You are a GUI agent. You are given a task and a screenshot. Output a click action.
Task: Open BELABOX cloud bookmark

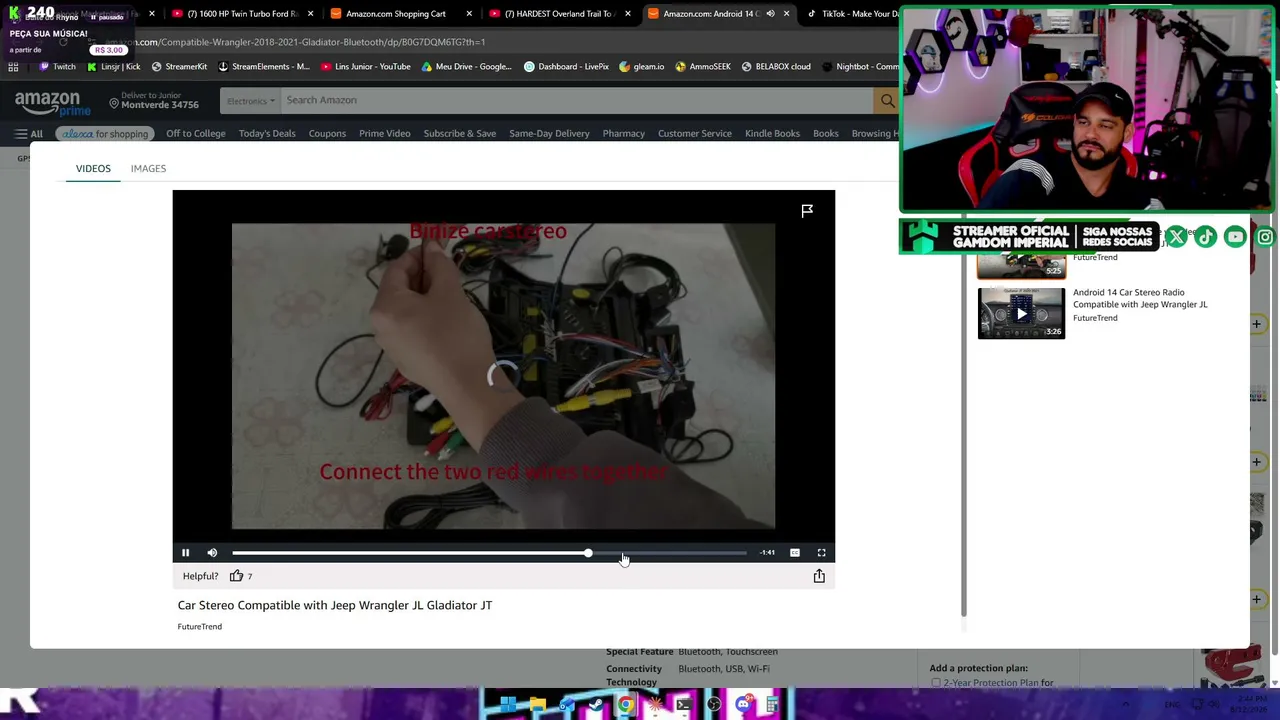point(776,67)
